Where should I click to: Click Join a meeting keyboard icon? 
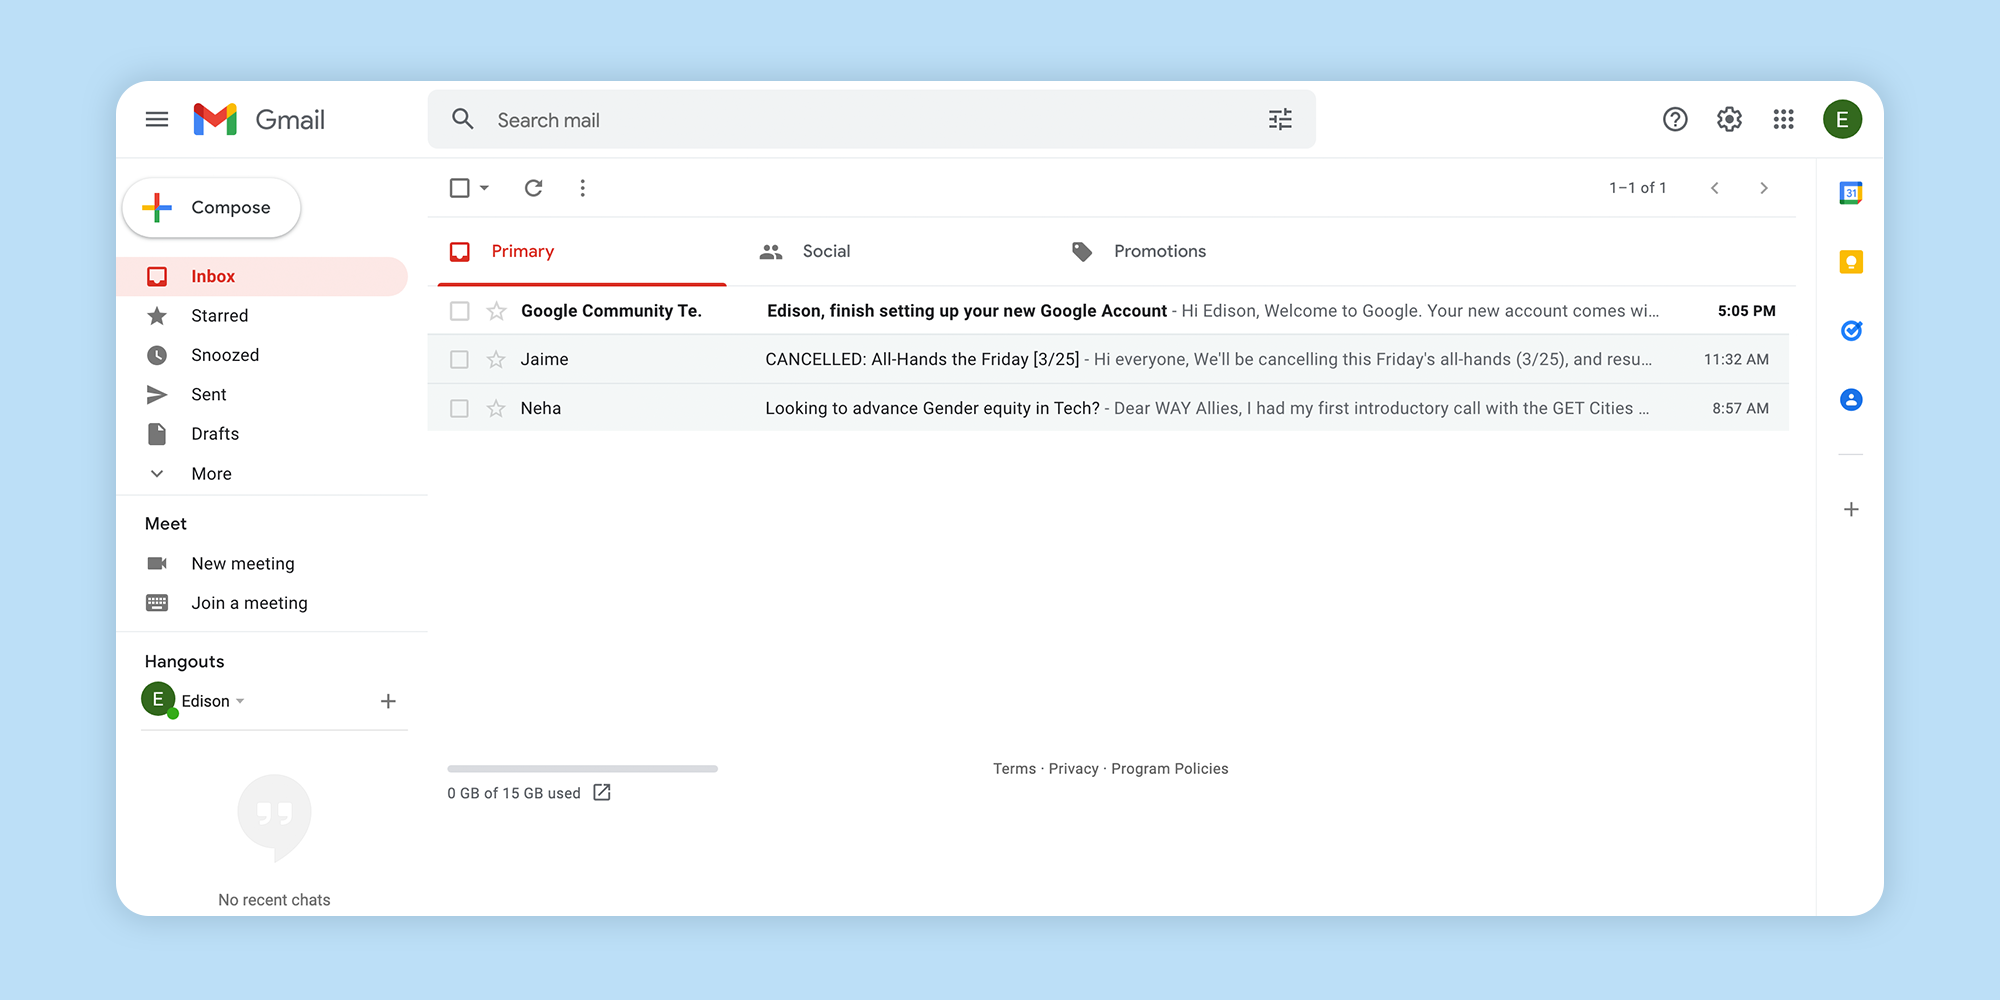[x=157, y=603]
